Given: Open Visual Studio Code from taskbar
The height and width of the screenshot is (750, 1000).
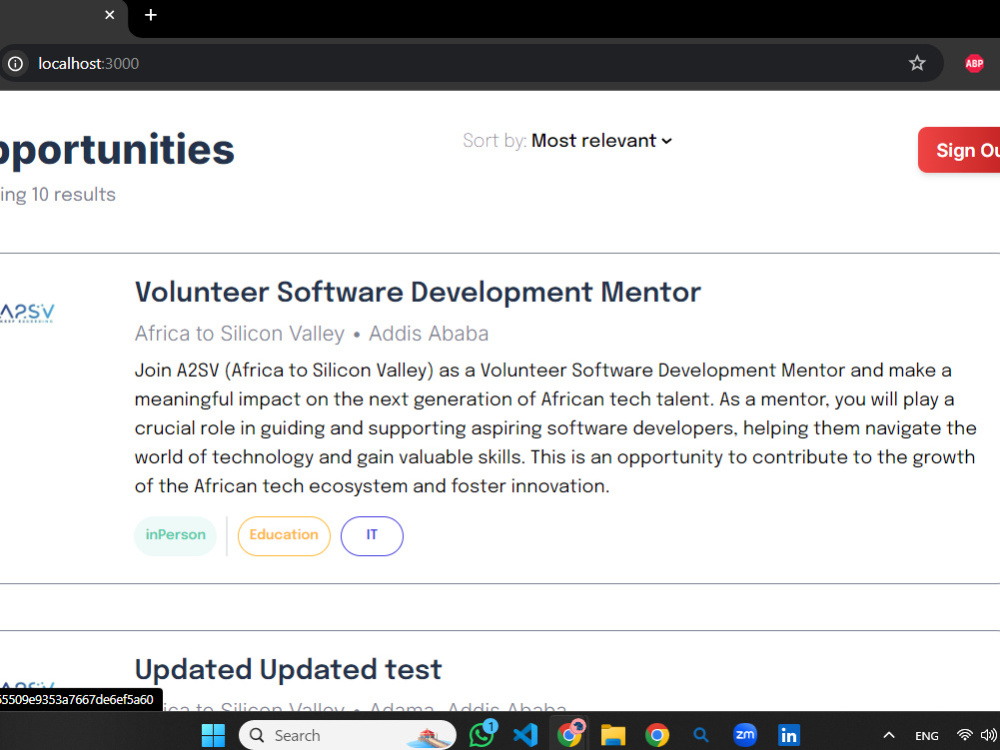Looking at the screenshot, I should pyautogui.click(x=526, y=735).
